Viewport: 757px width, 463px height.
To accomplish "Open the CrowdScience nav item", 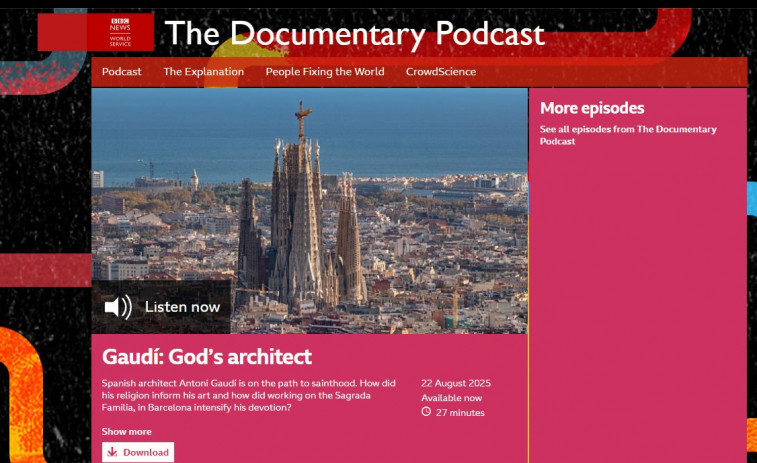I will pos(441,71).
